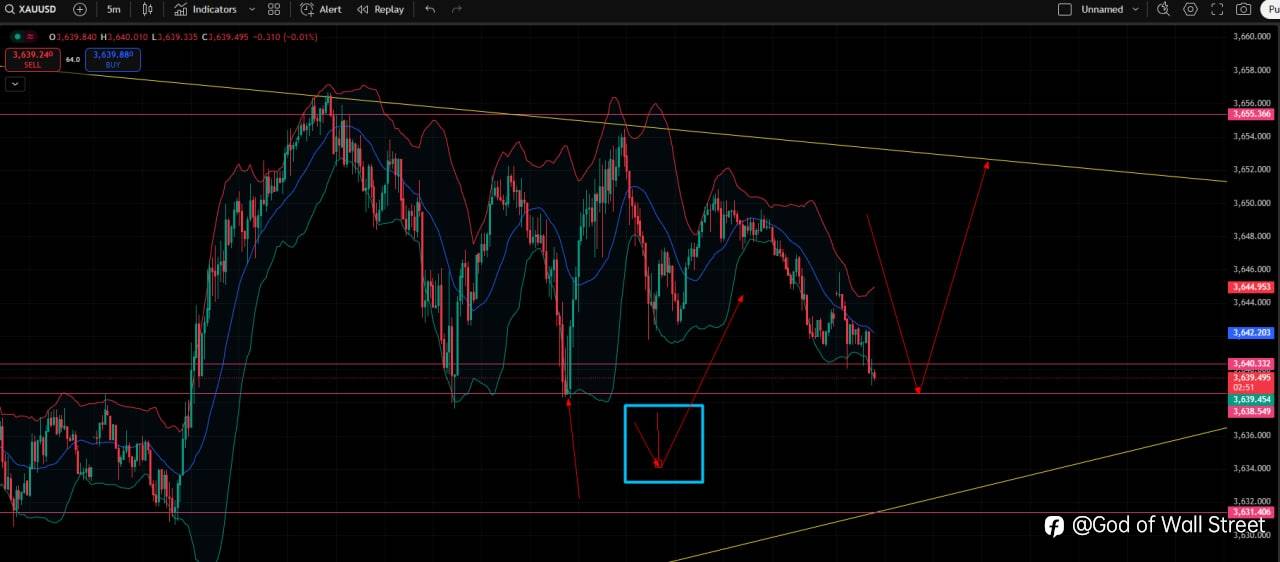Click the blue 3,642.203 price label

point(1251,332)
